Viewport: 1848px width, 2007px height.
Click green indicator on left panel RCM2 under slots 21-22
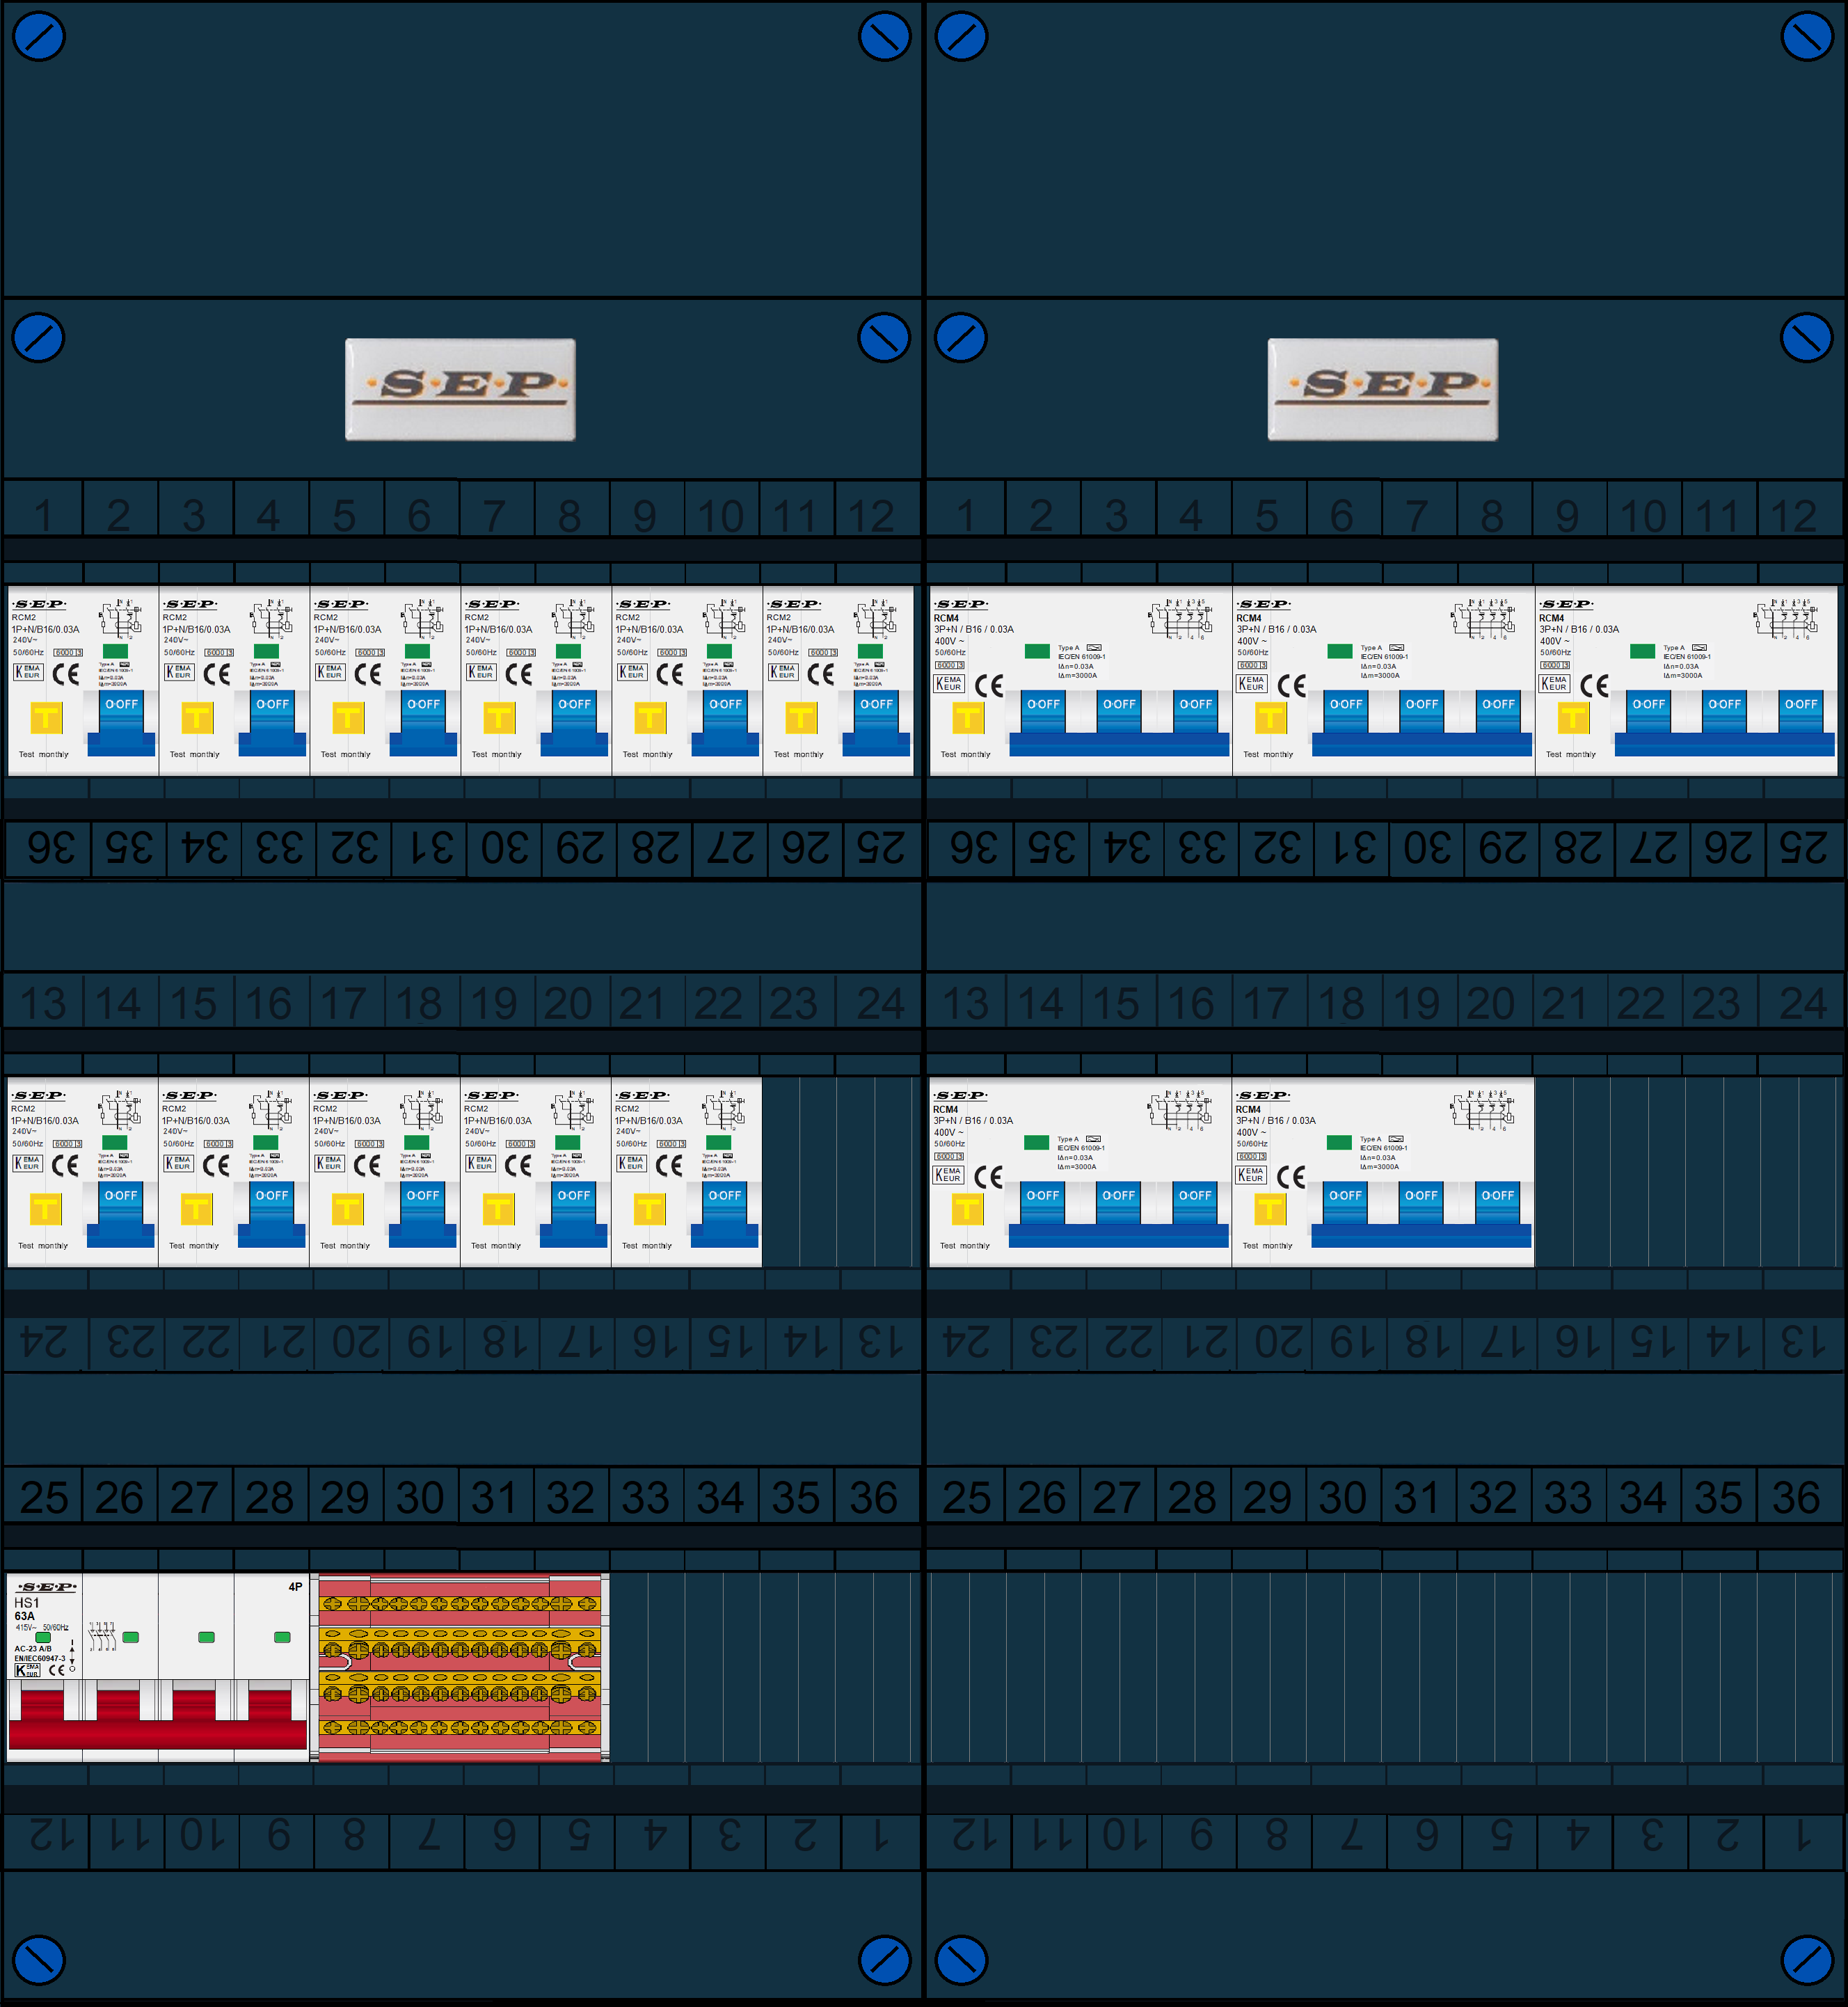[x=718, y=1142]
